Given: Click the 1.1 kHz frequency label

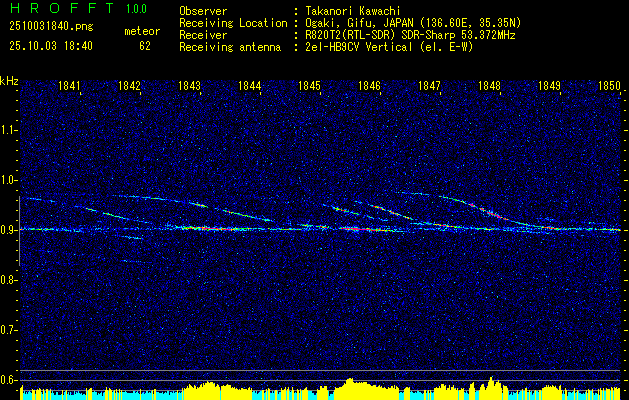Looking at the screenshot, I should pyautogui.click(x=8, y=130).
